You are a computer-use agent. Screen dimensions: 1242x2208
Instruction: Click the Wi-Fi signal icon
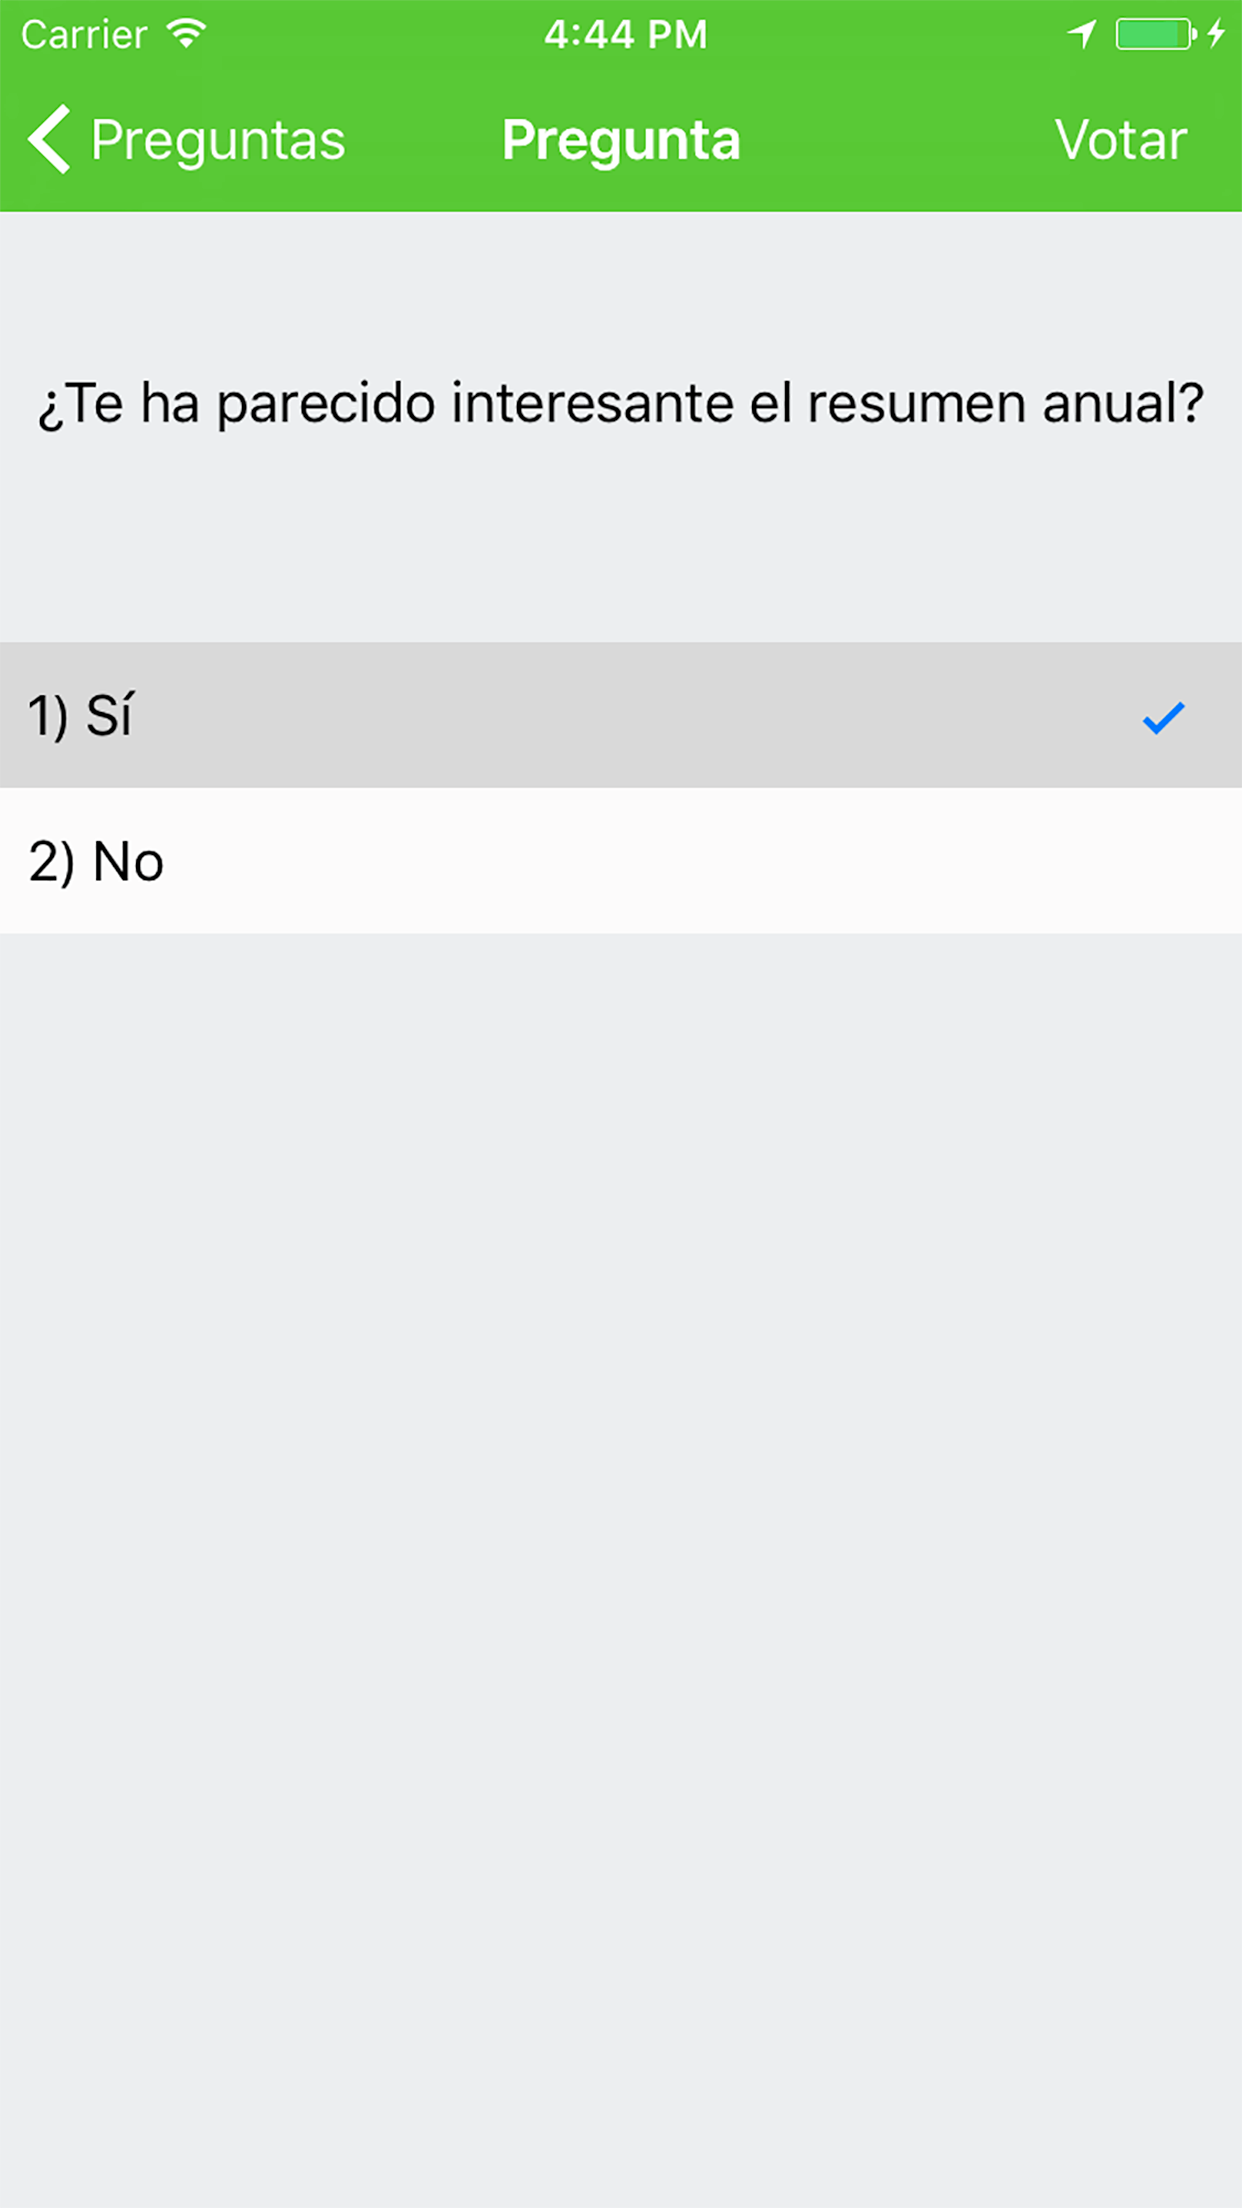[x=187, y=33]
